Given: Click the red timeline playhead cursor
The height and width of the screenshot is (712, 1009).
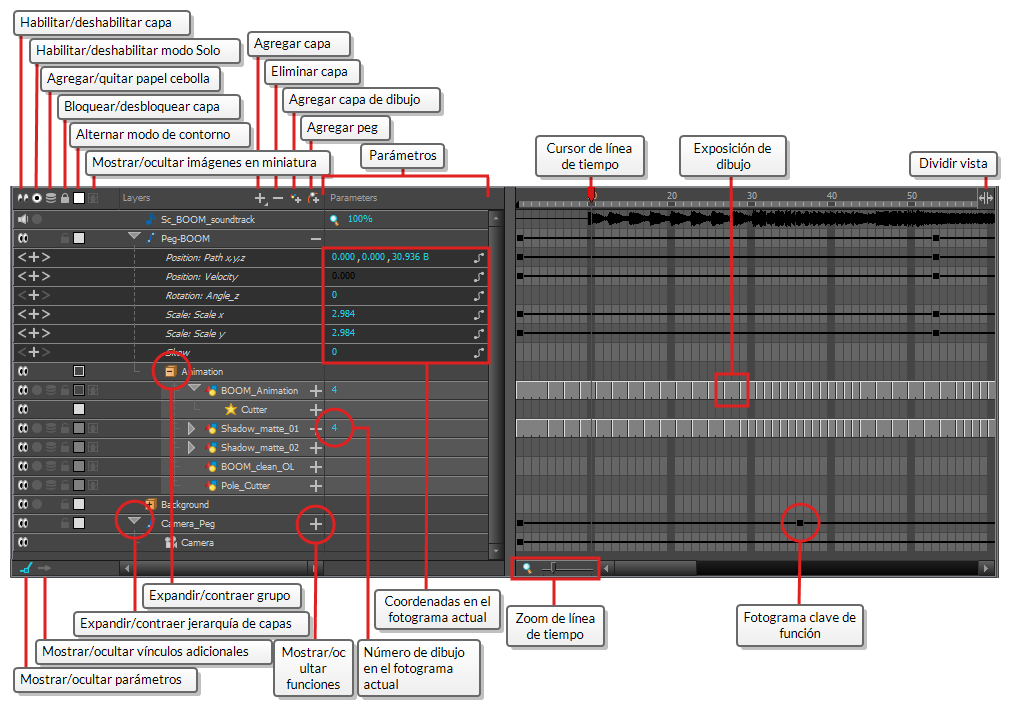Looking at the screenshot, I should coord(591,194).
